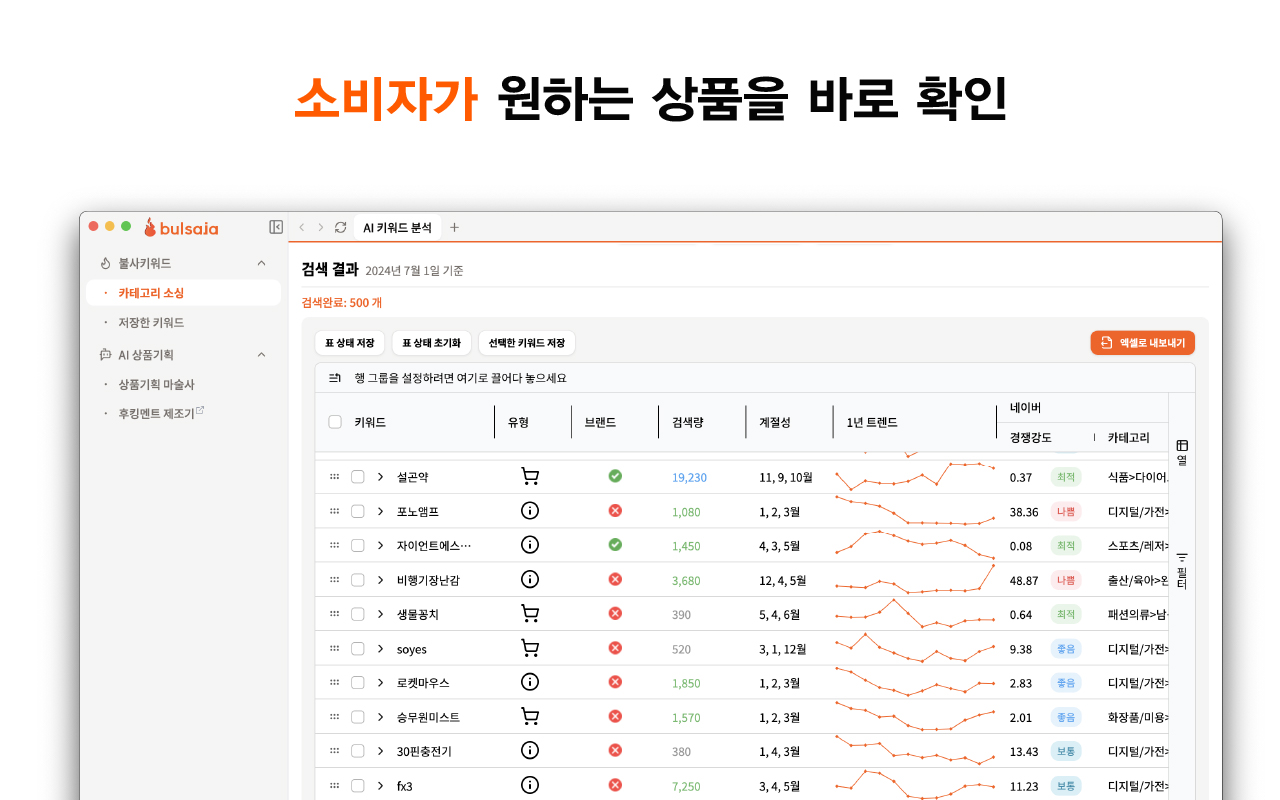This screenshot has height=800, width=1280.
Task: Click the 나쁨 badge for 포노앰프
Action: click(x=1066, y=511)
